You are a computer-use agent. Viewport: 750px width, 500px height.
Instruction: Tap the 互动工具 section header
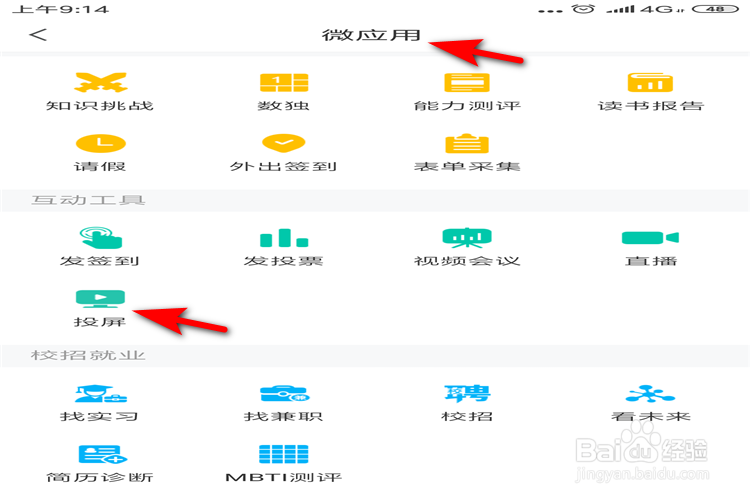(88, 200)
